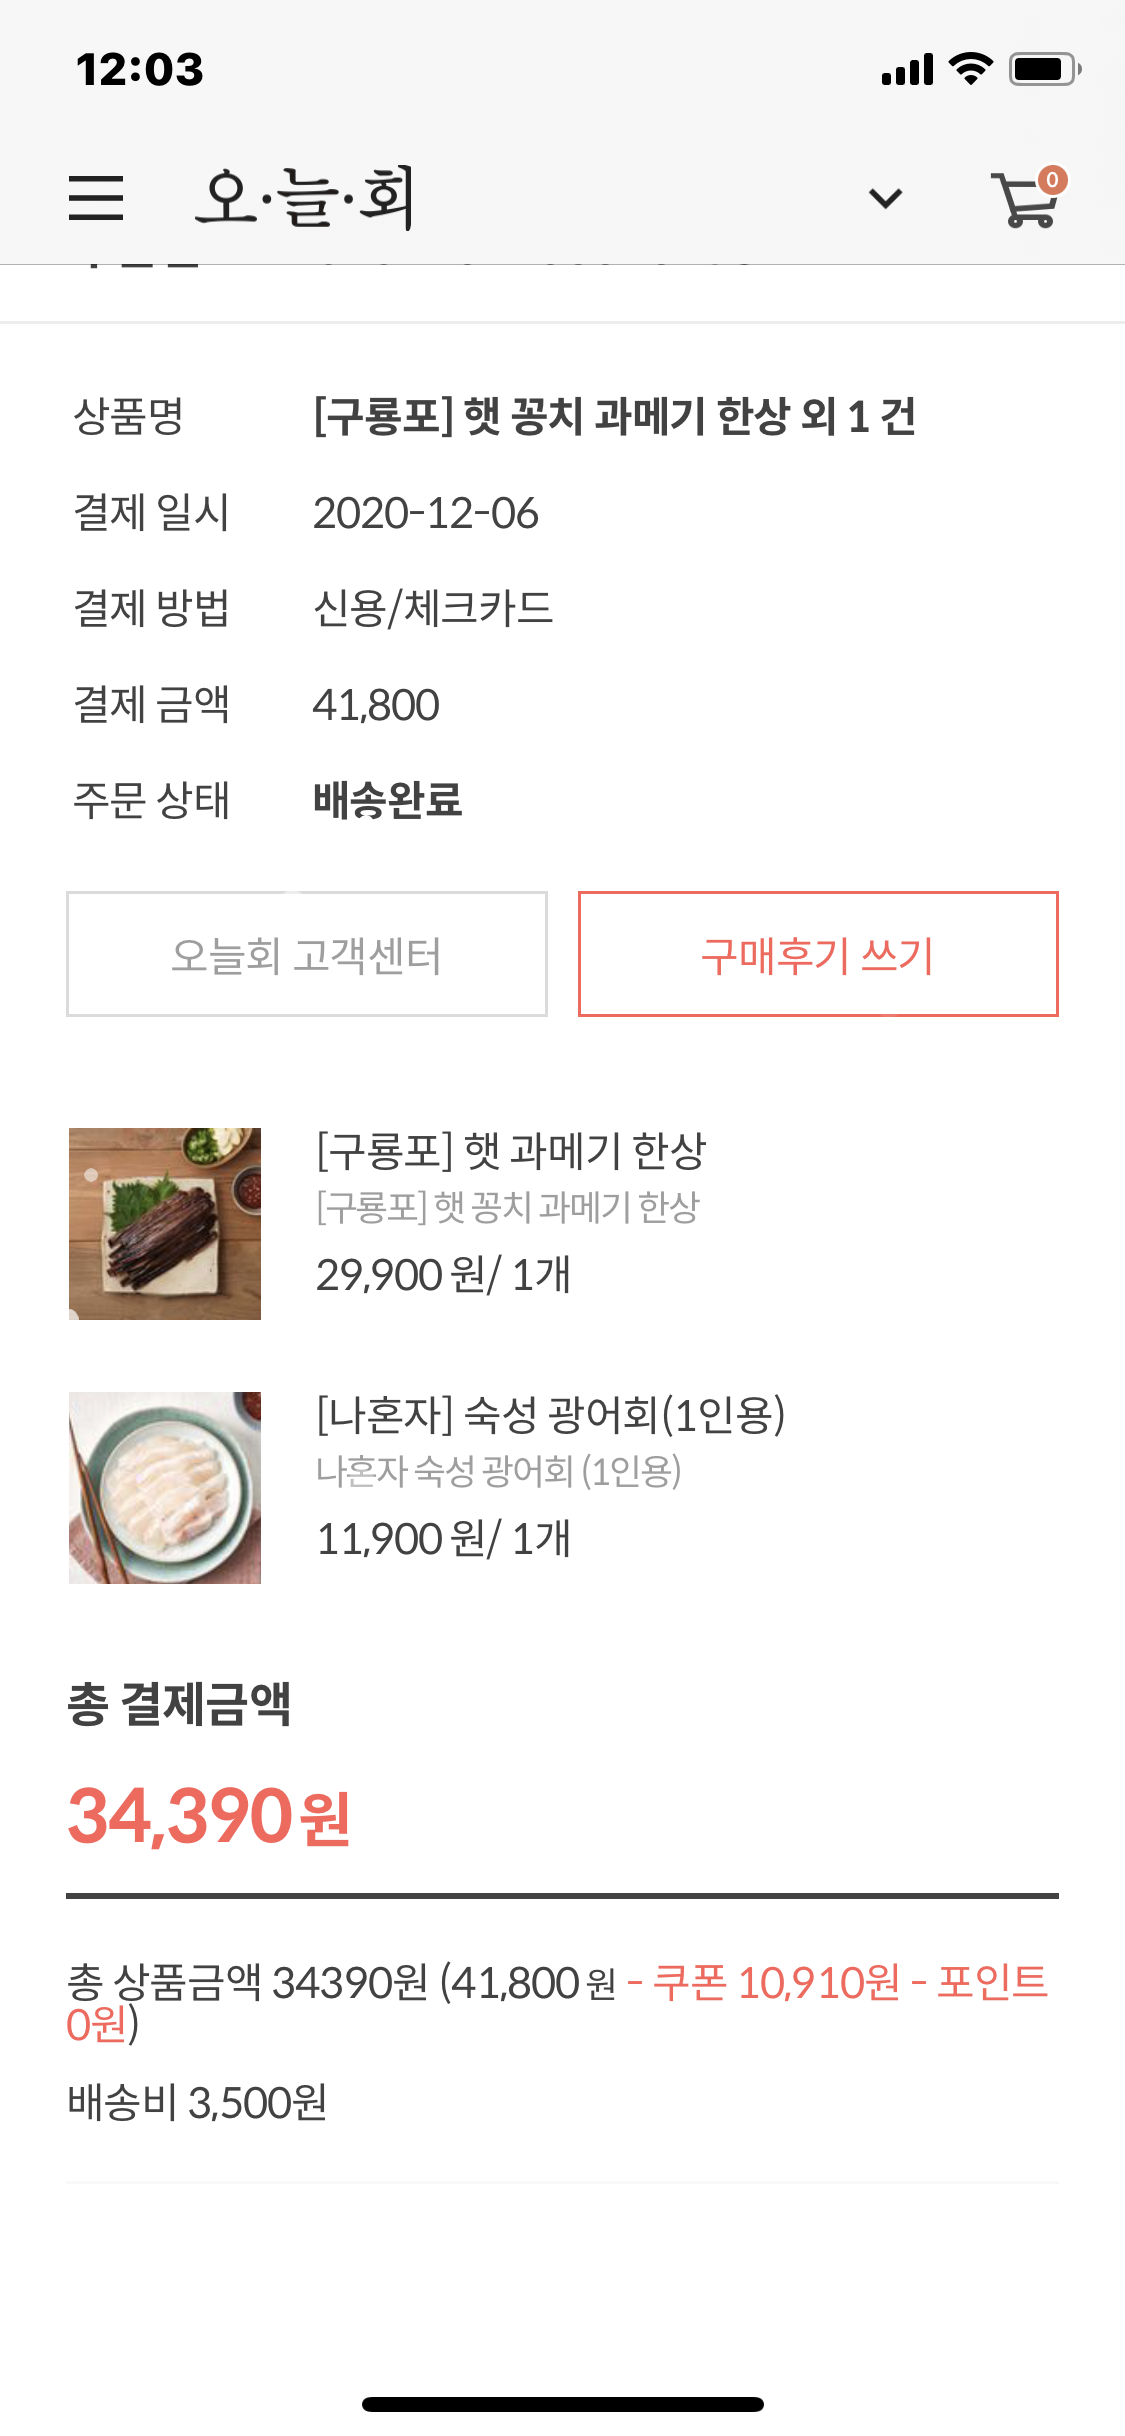Tap the payment date 2020-12-06
The width and height of the screenshot is (1125, 2436).
point(426,513)
